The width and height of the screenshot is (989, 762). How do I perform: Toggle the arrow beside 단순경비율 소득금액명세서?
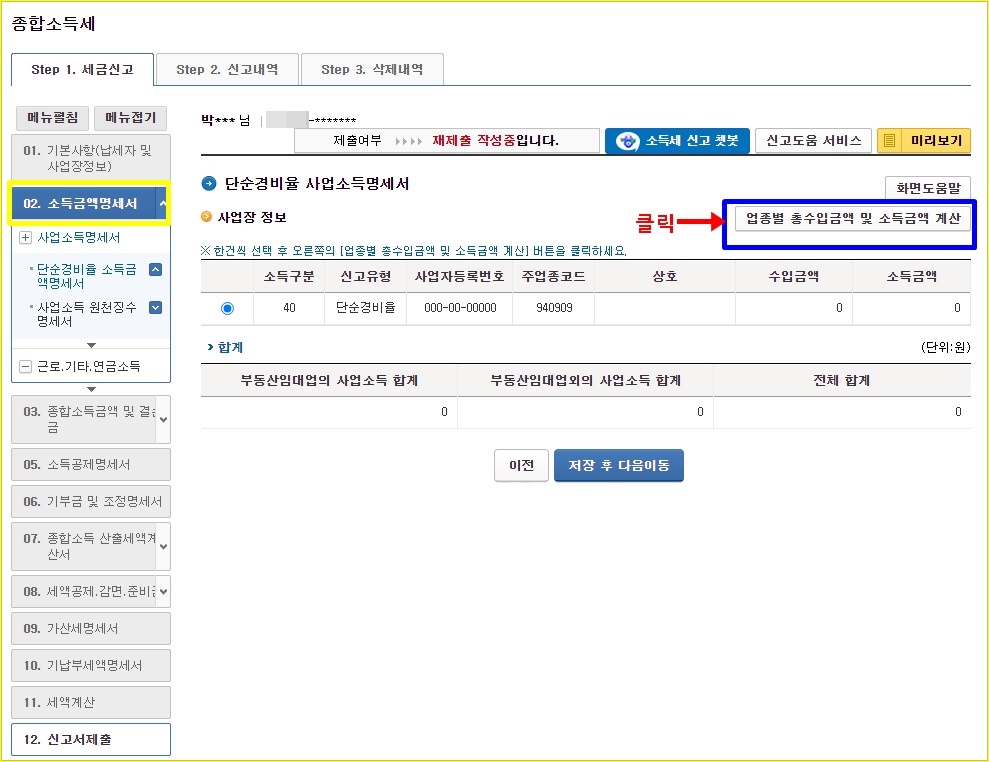(155, 269)
